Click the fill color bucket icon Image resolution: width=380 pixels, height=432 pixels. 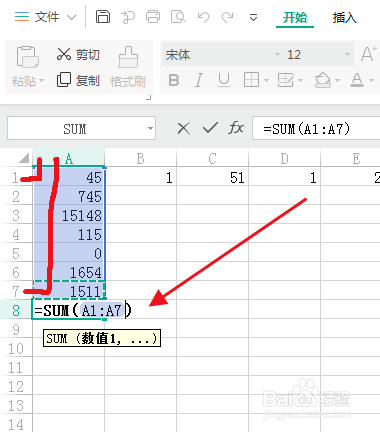[323, 80]
